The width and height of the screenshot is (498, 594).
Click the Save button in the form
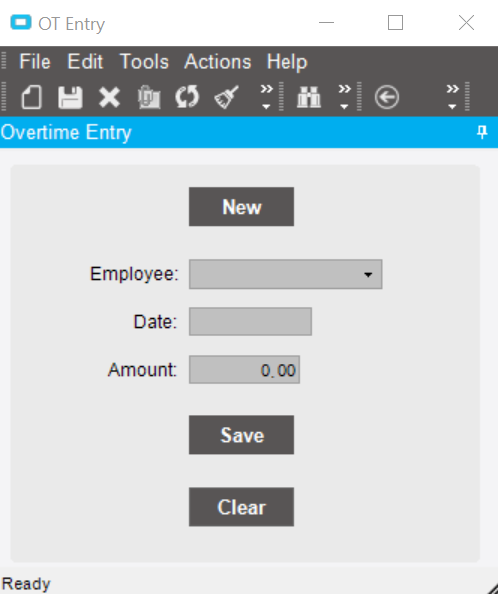click(242, 435)
